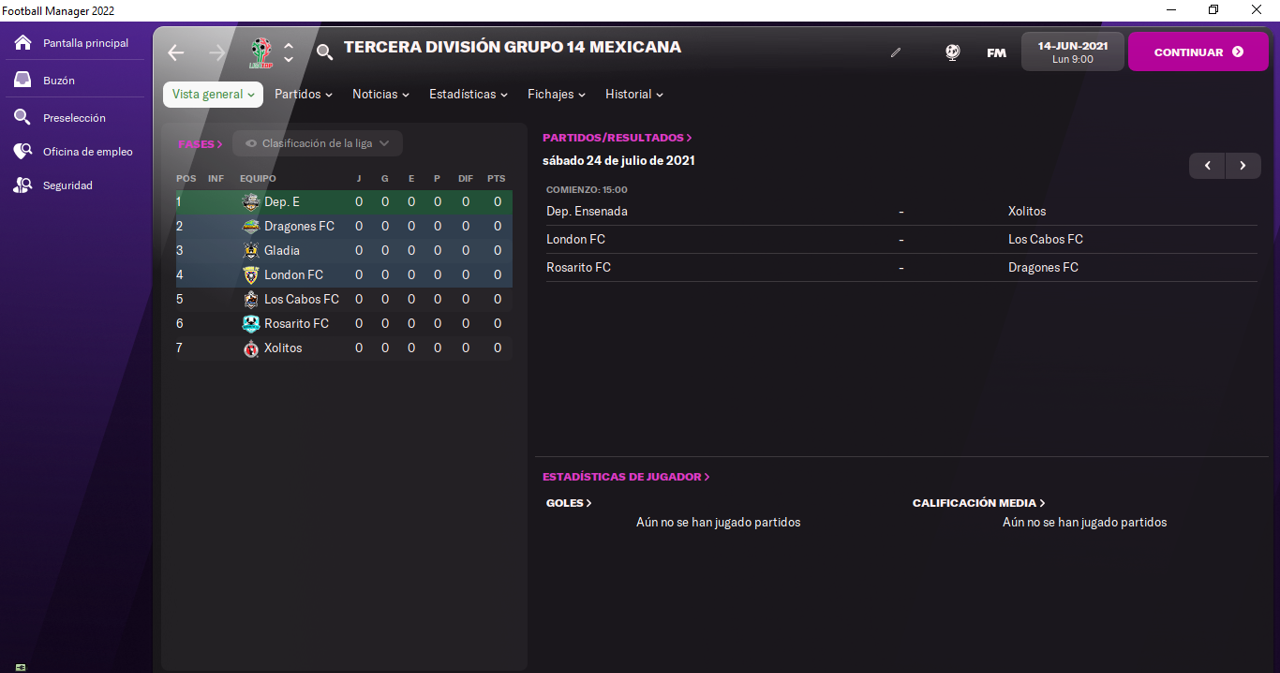Show previous fixtures with left arrow button

point(1208,166)
